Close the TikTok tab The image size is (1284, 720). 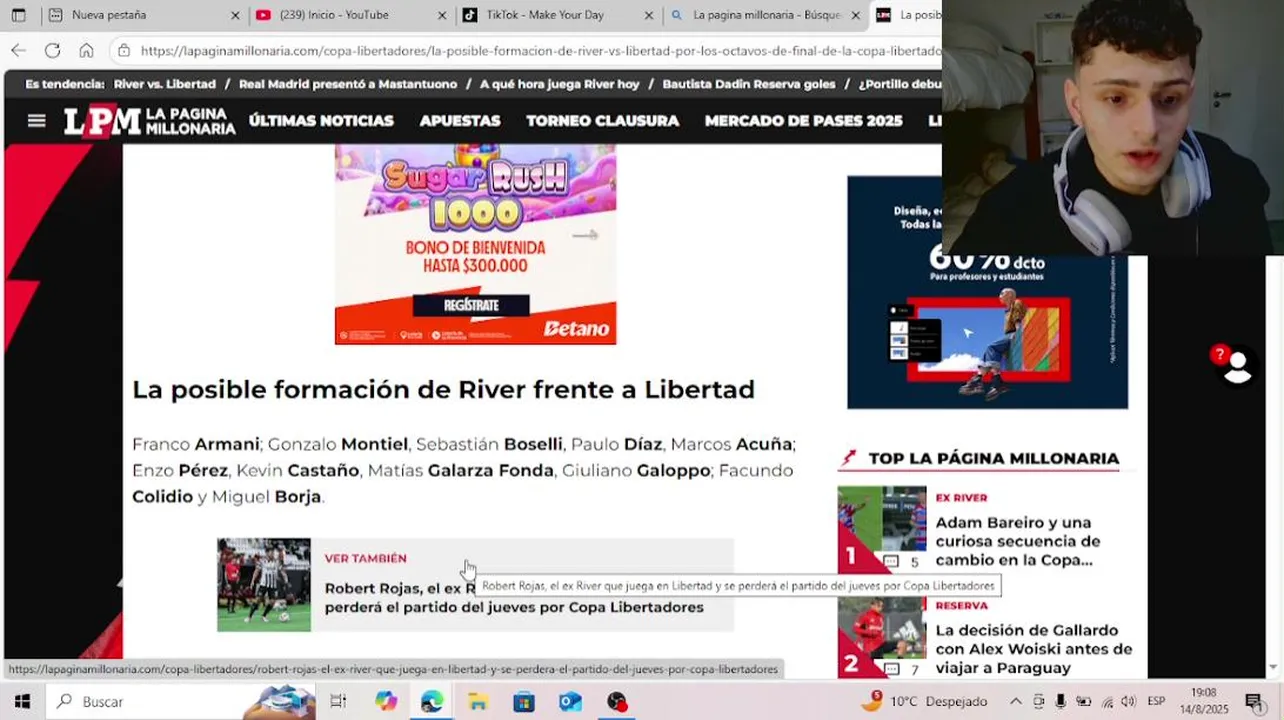[649, 16]
